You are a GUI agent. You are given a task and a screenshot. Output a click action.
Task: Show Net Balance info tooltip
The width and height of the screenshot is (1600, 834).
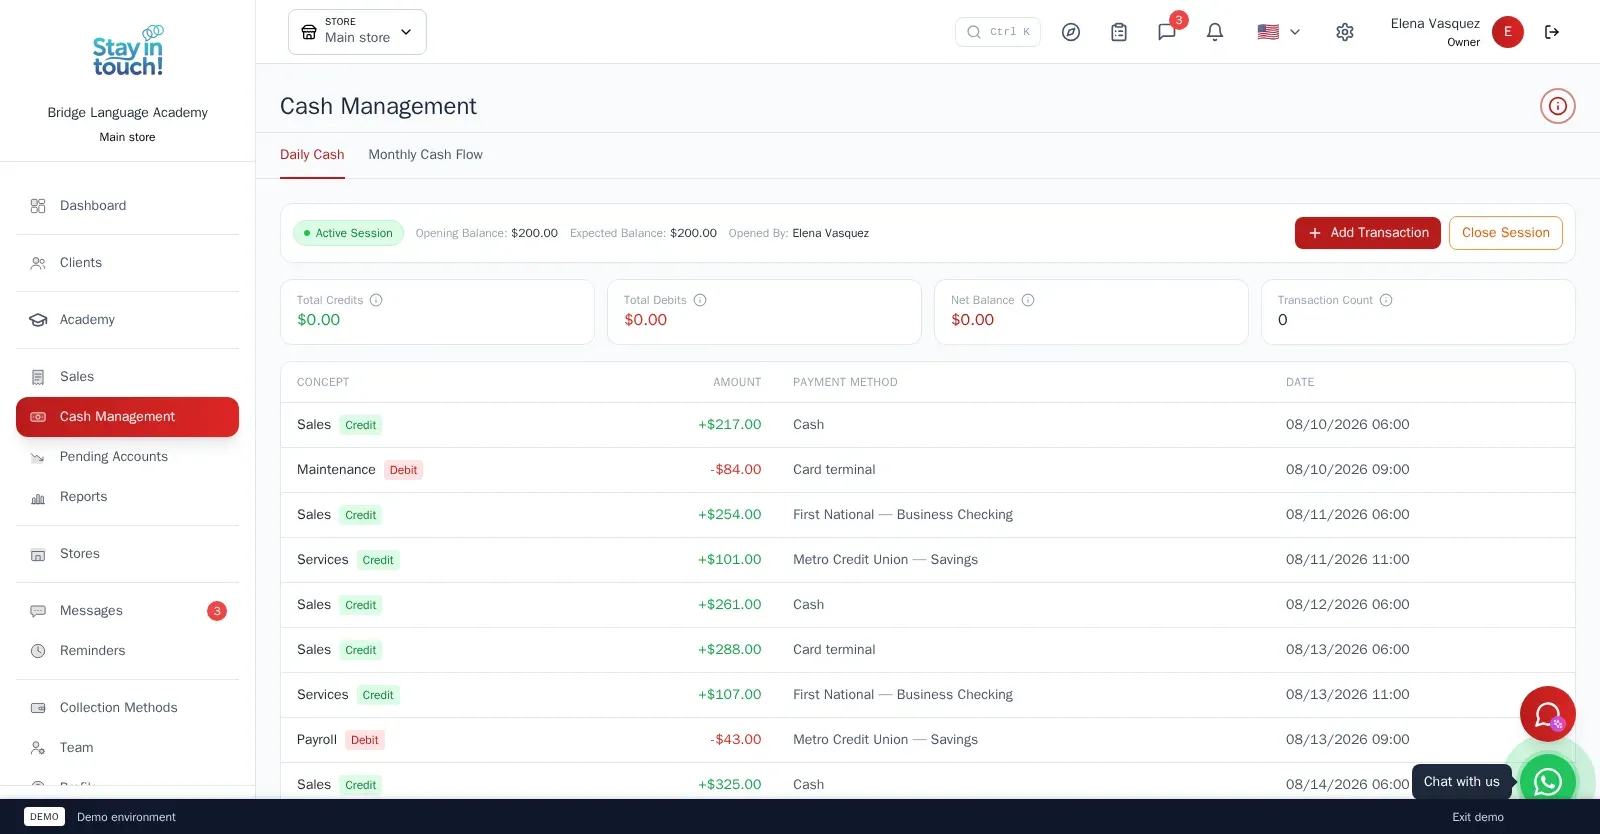pos(1028,300)
